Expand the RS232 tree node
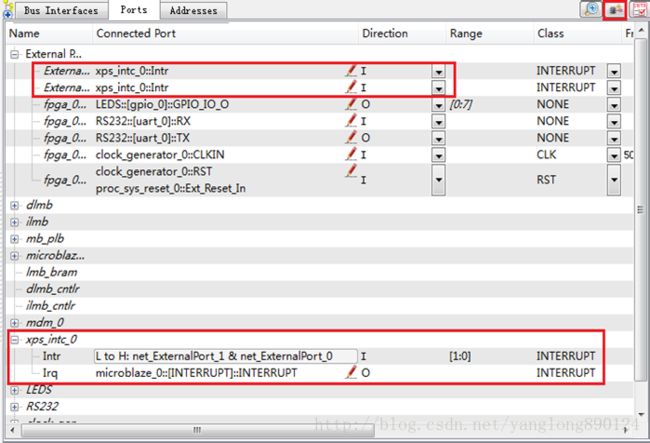 coord(15,407)
